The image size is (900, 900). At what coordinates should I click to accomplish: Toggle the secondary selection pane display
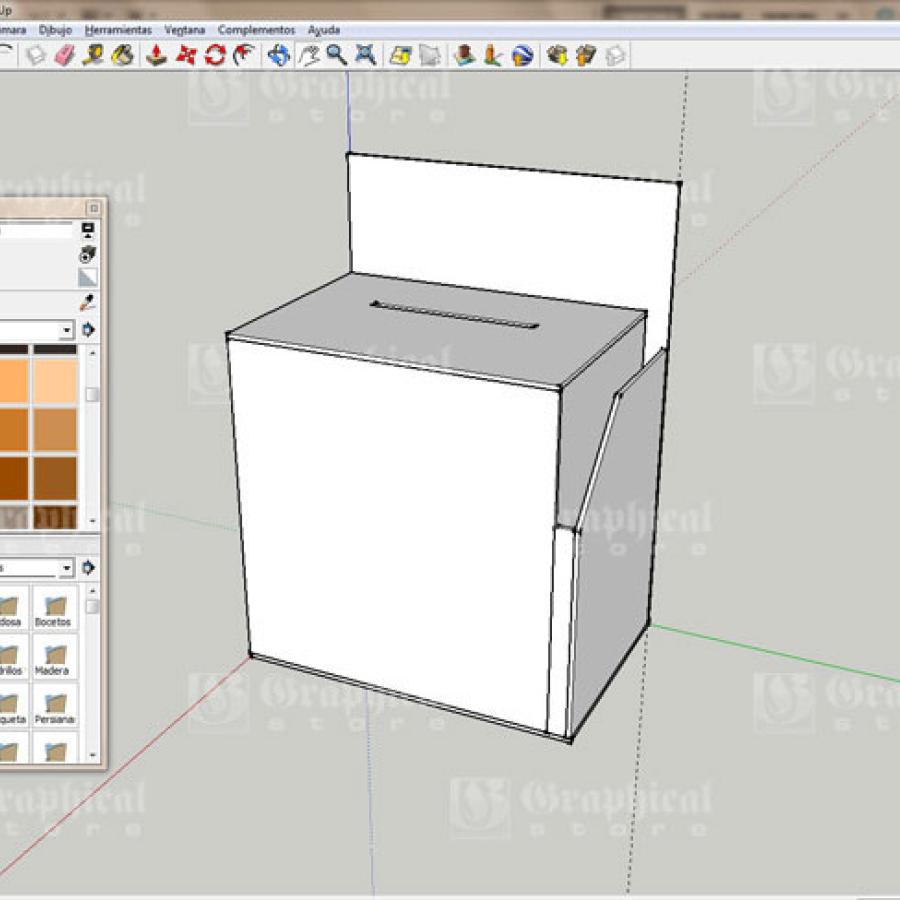pos(88,230)
